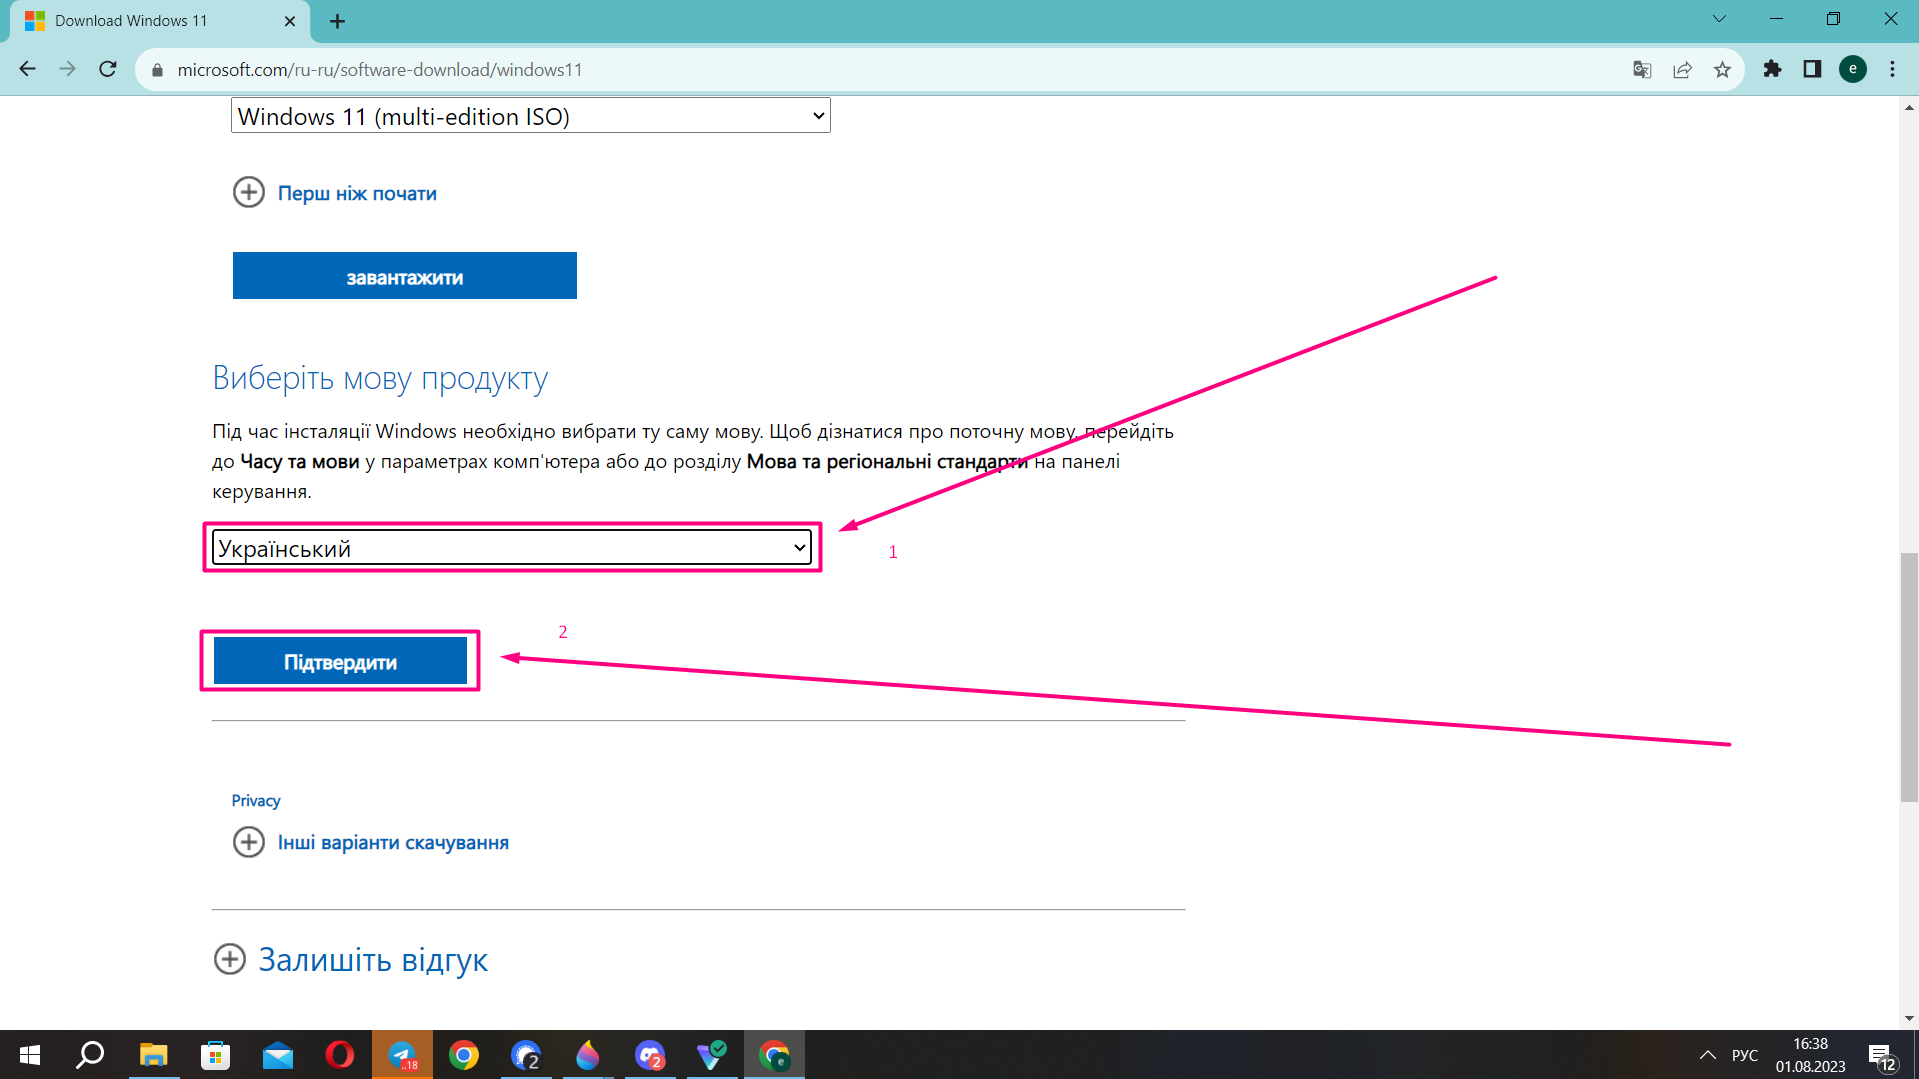Go back to the previous page
The height and width of the screenshot is (1079, 1919).
[27, 69]
